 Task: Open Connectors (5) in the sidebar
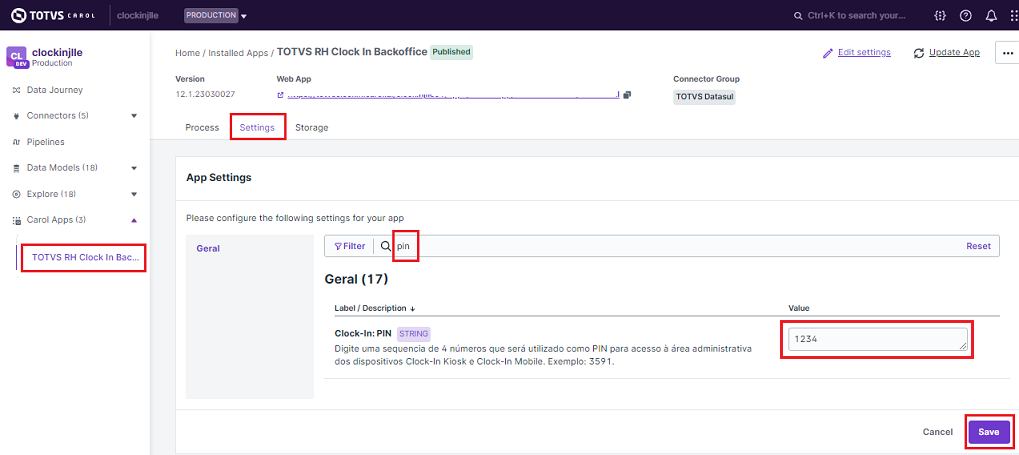(x=58, y=116)
